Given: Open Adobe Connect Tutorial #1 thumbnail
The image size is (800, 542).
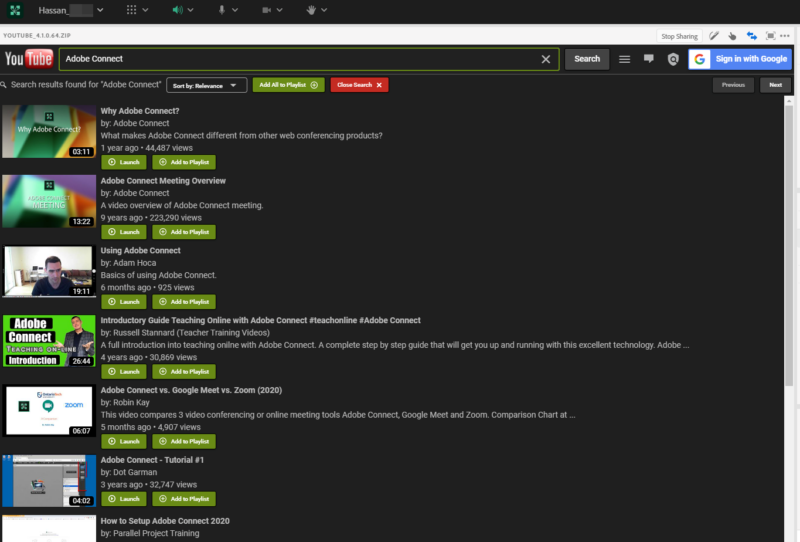Looking at the screenshot, I should (49, 481).
